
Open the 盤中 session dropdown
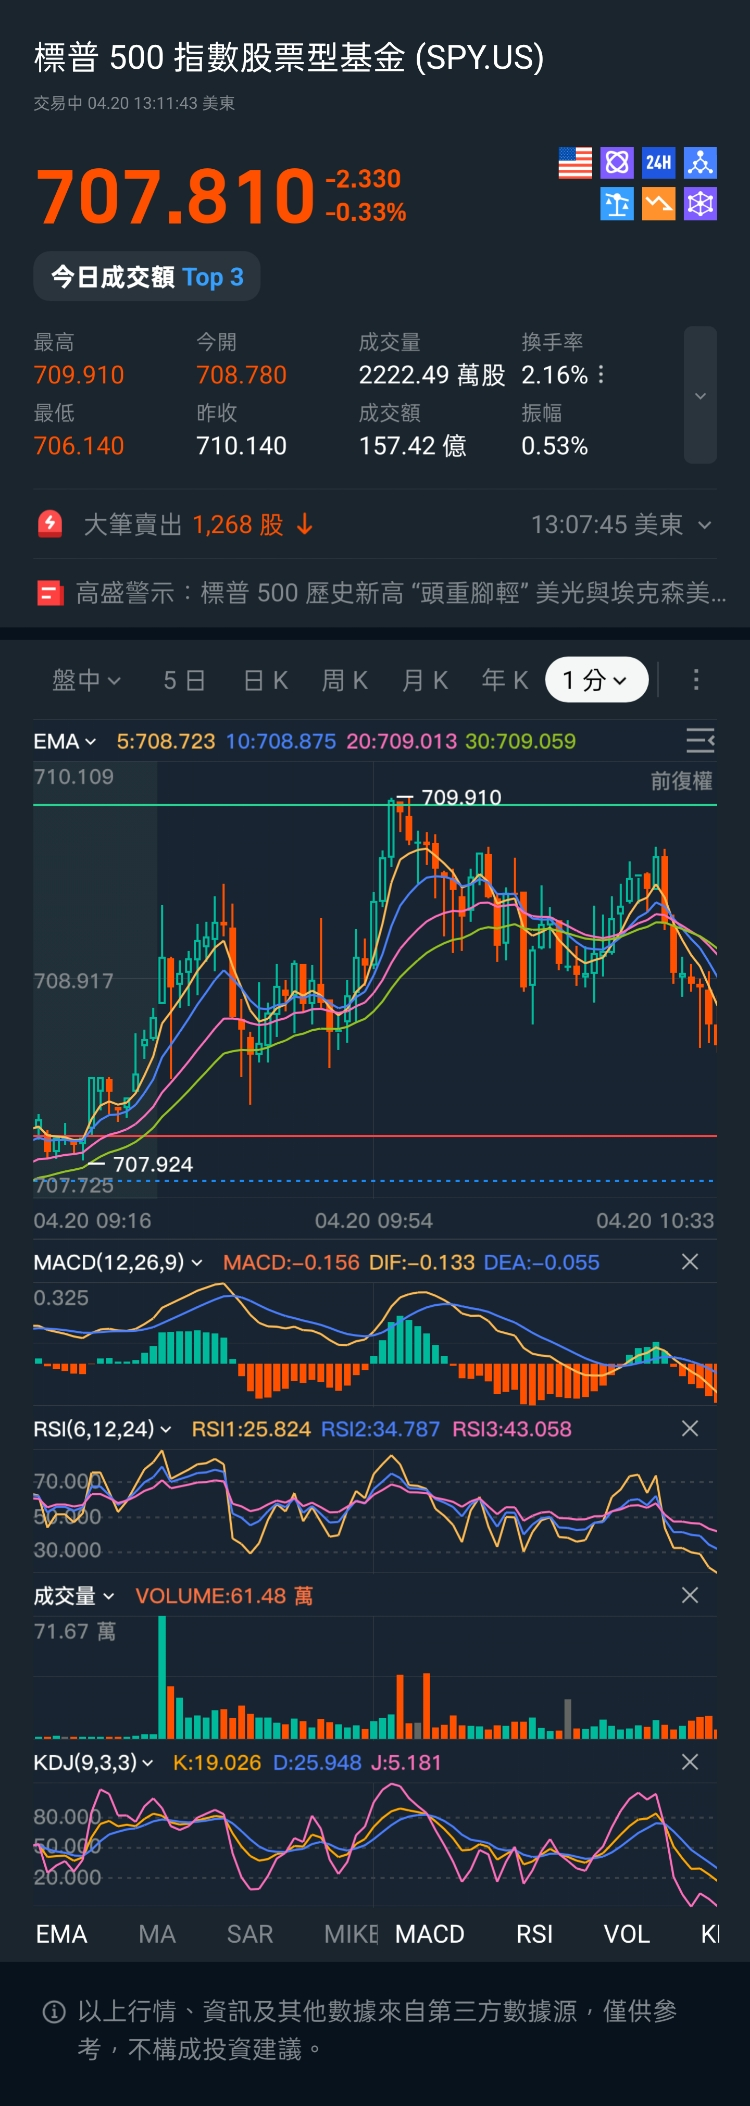click(x=86, y=680)
